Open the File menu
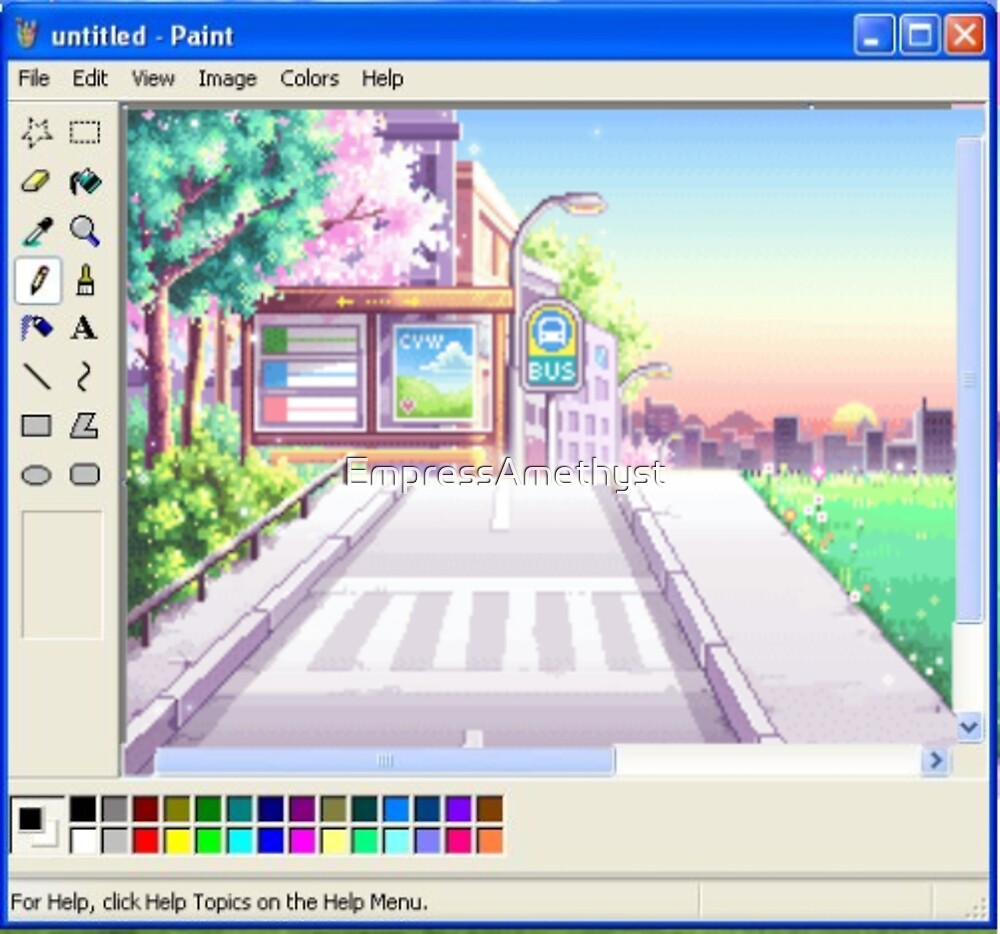This screenshot has width=1000, height=934. coord(34,78)
